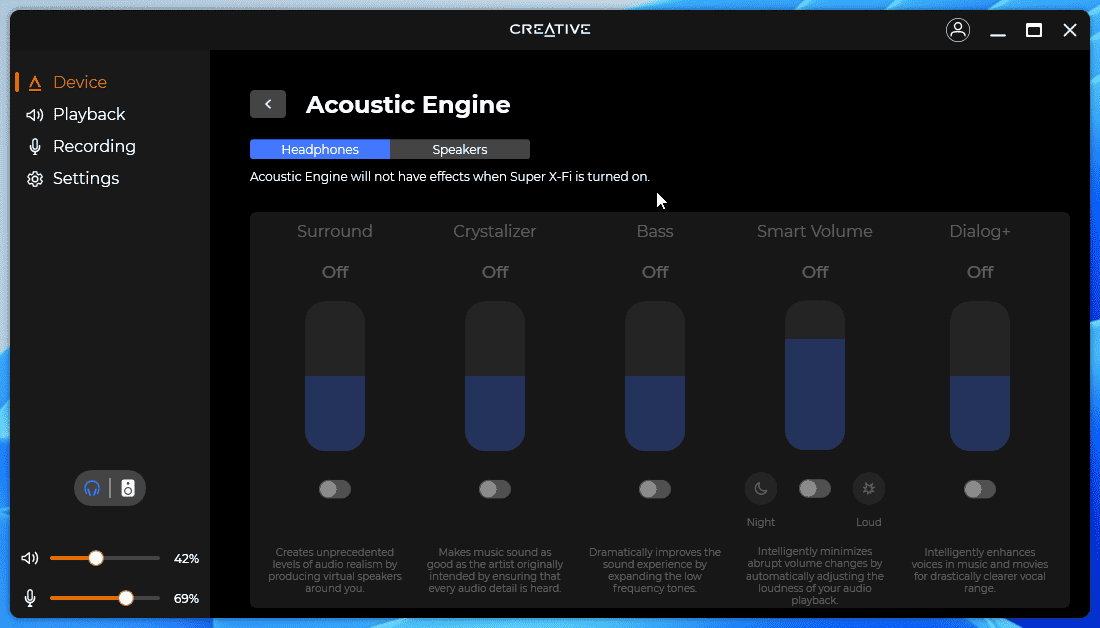Click the Smart Volume level bar
The width and height of the screenshot is (1100, 628).
(815, 376)
